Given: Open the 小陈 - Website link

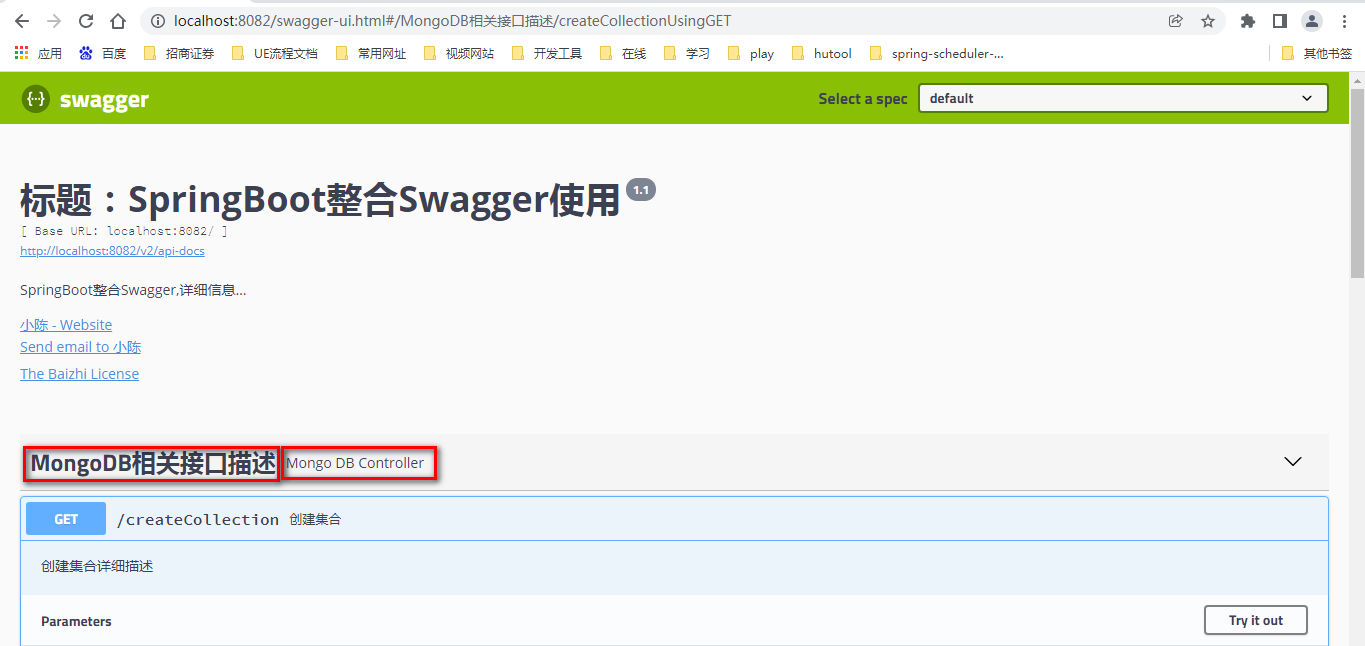Looking at the screenshot, I should (66, 325).
